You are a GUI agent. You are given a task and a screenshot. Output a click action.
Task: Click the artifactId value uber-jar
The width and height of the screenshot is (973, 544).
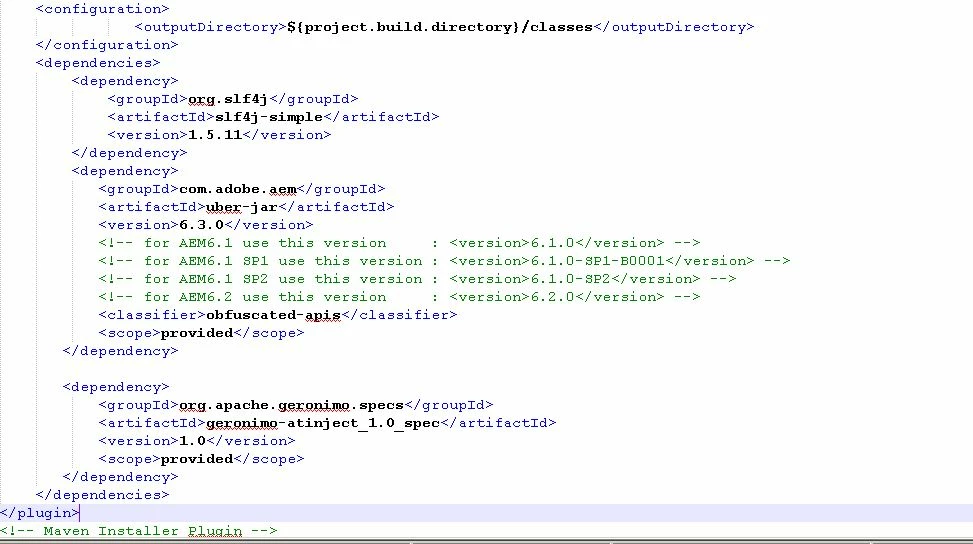click(241, 207)
